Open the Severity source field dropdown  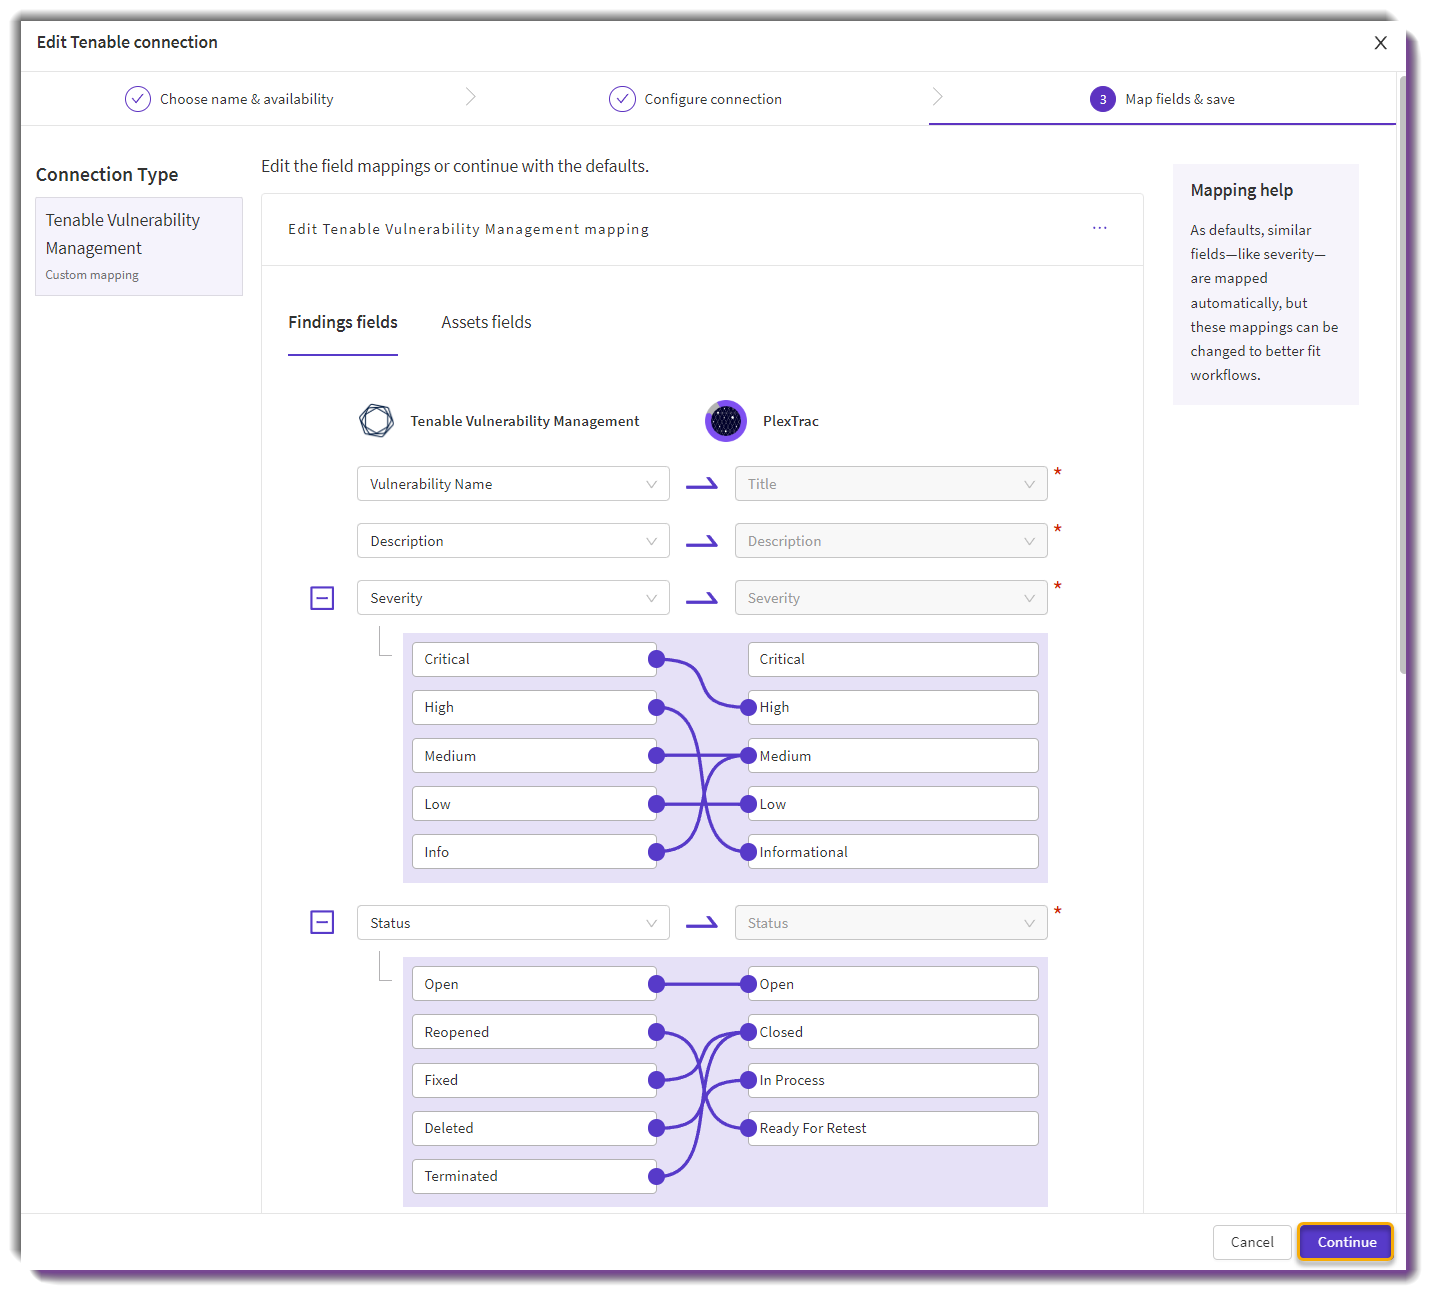coord(513,598)
